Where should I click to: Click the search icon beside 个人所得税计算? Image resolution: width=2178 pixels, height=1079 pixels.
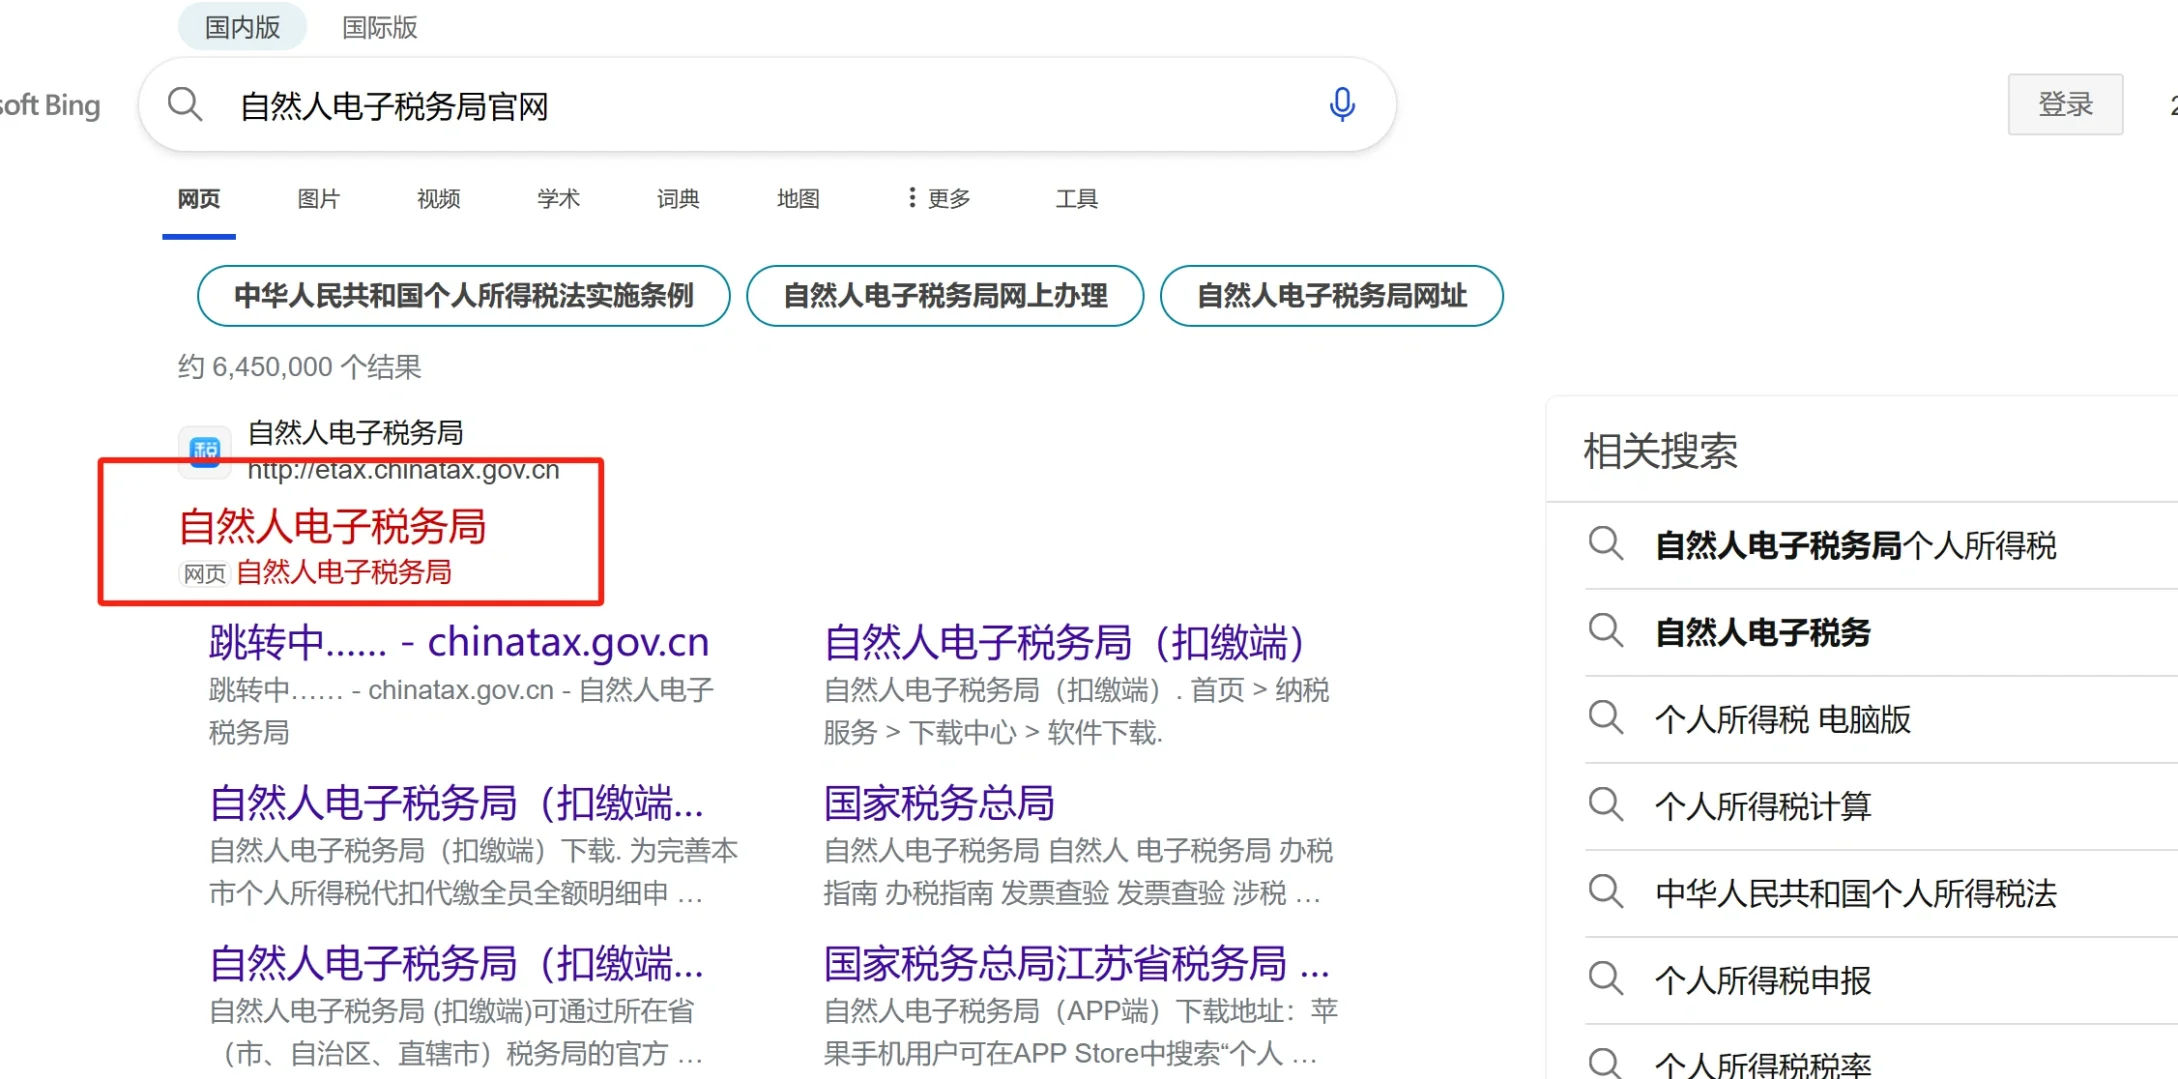tap(1605, 805)
